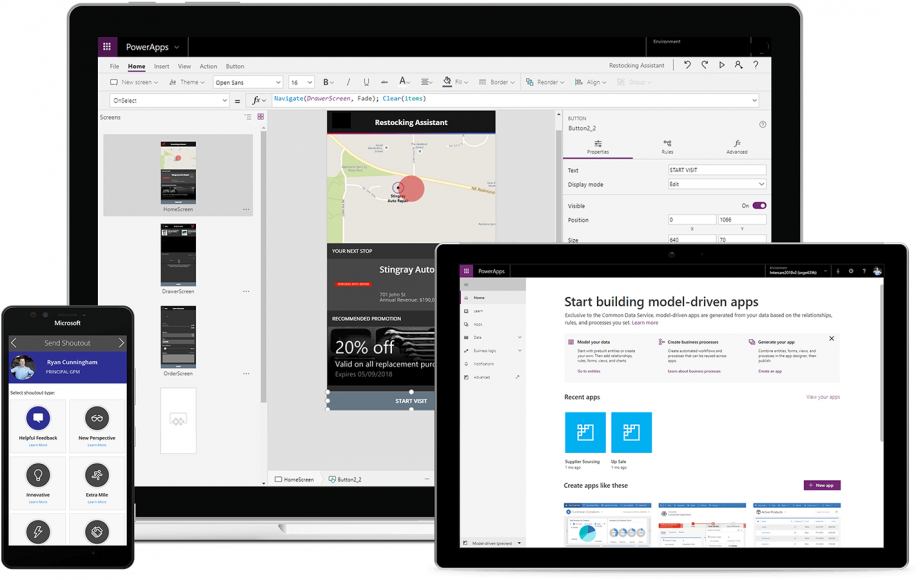Select the DrawerScreen thumbnail
Viewport: 920px width, 580px height.
click(x=178, y=256)
